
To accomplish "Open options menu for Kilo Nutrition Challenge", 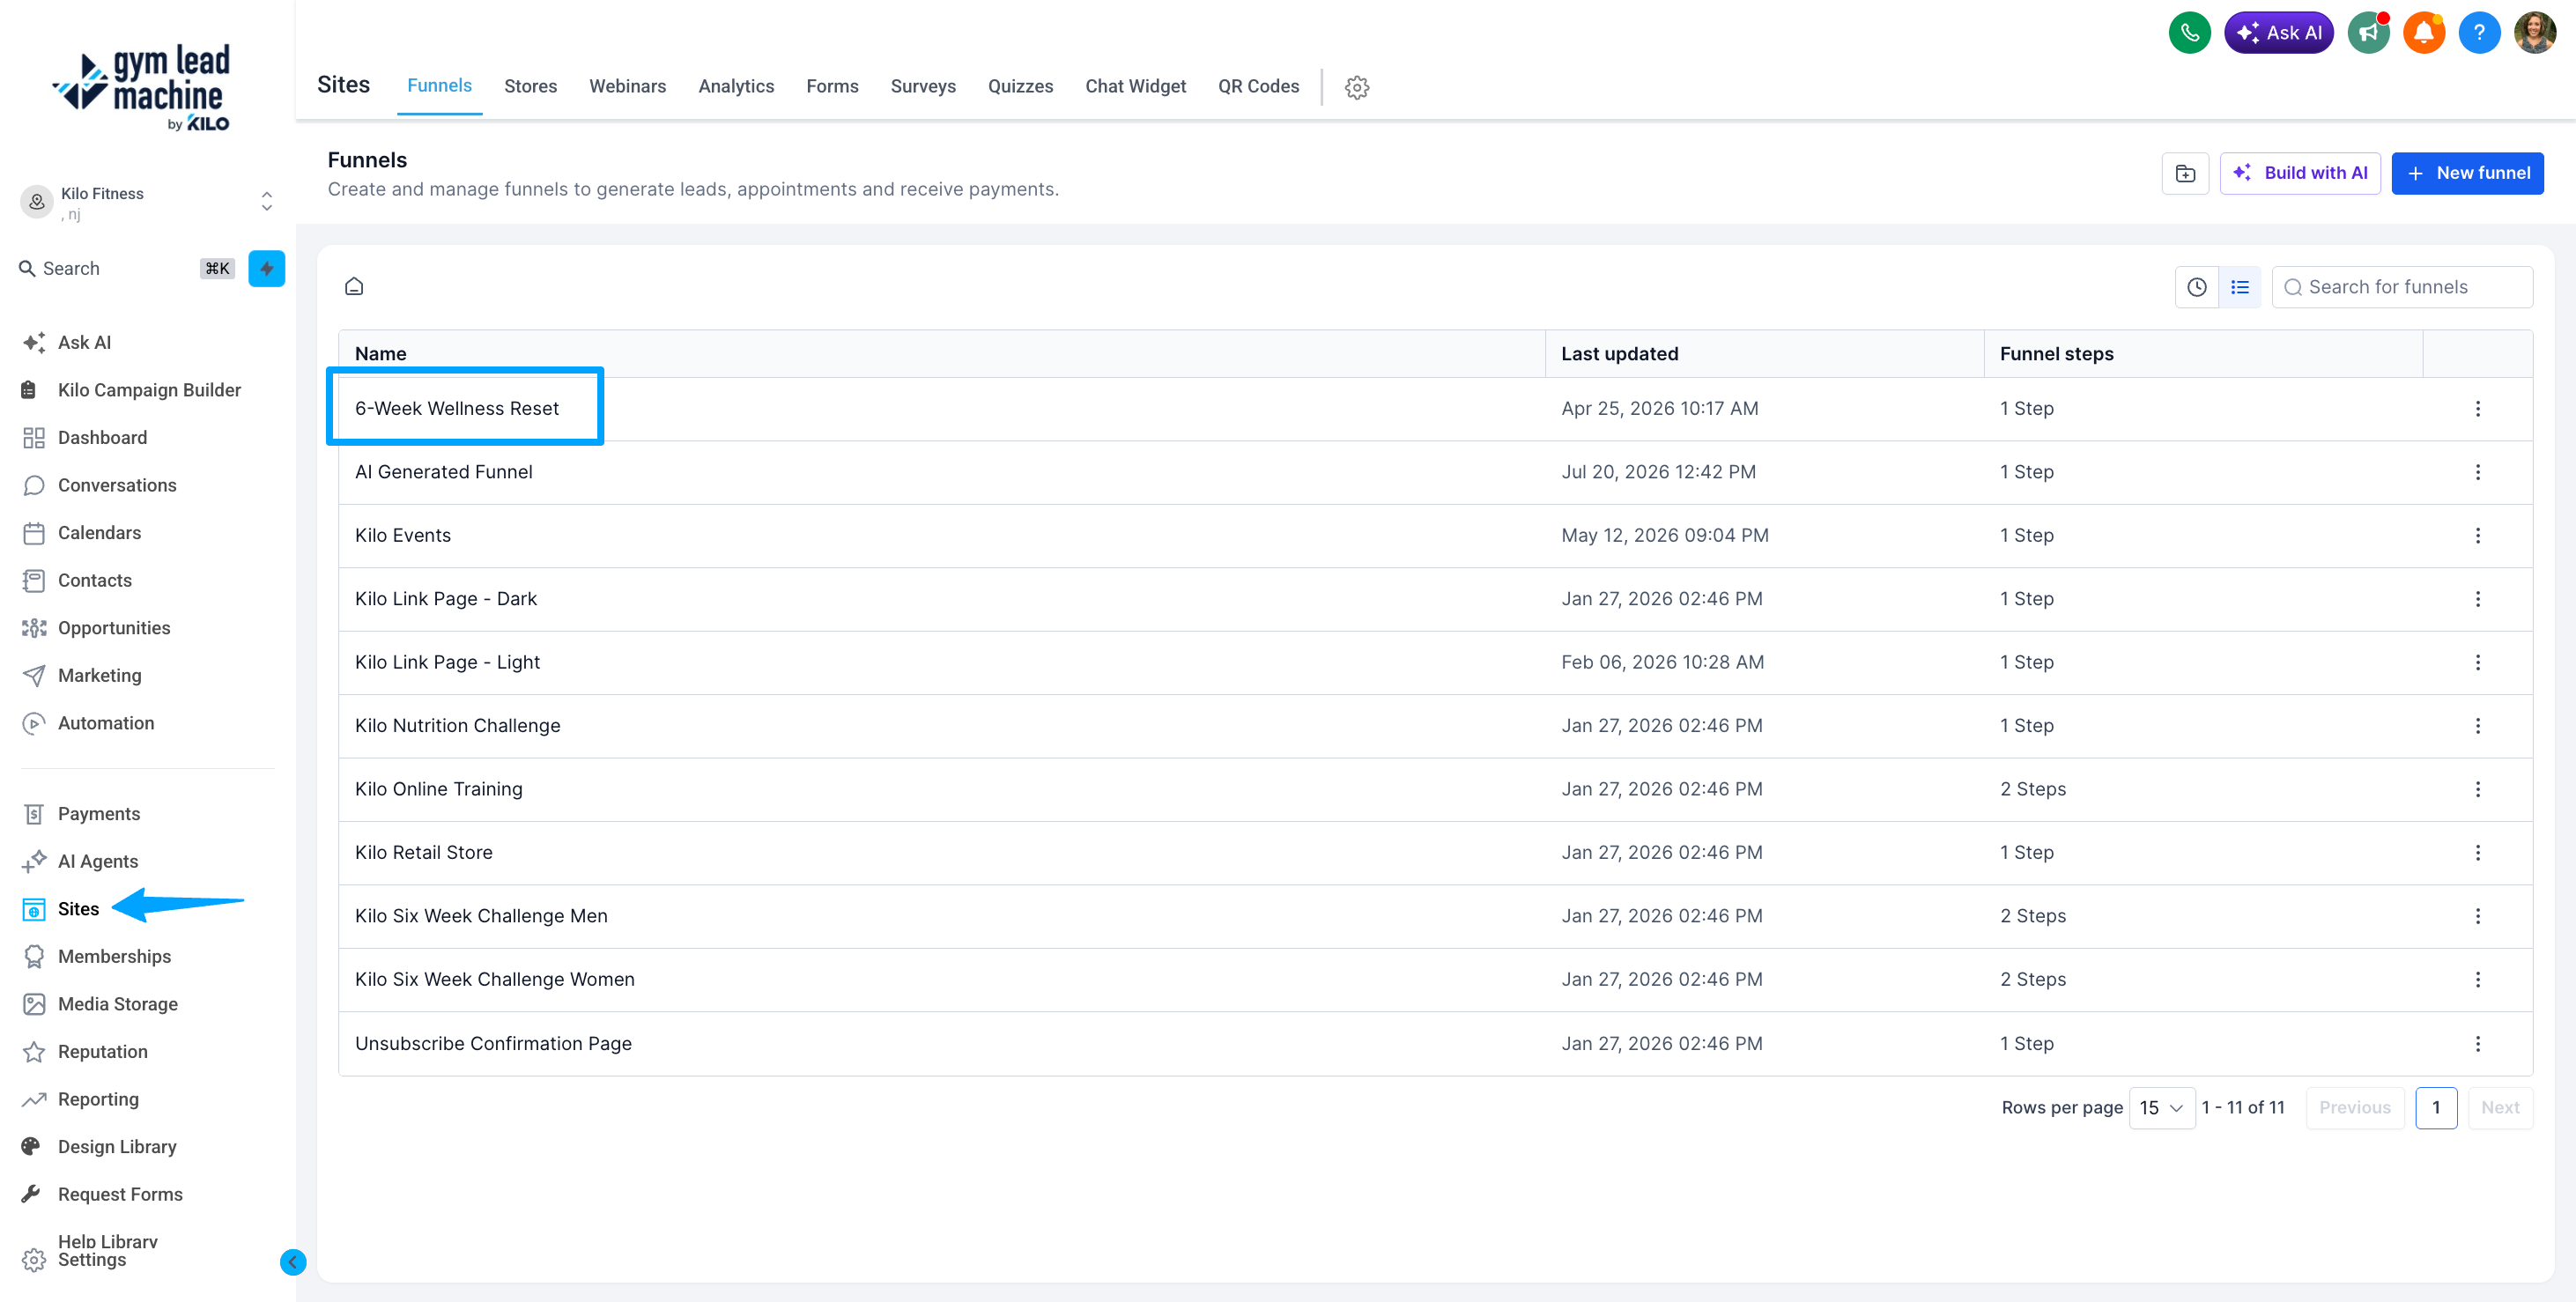I will (2478, 726).
